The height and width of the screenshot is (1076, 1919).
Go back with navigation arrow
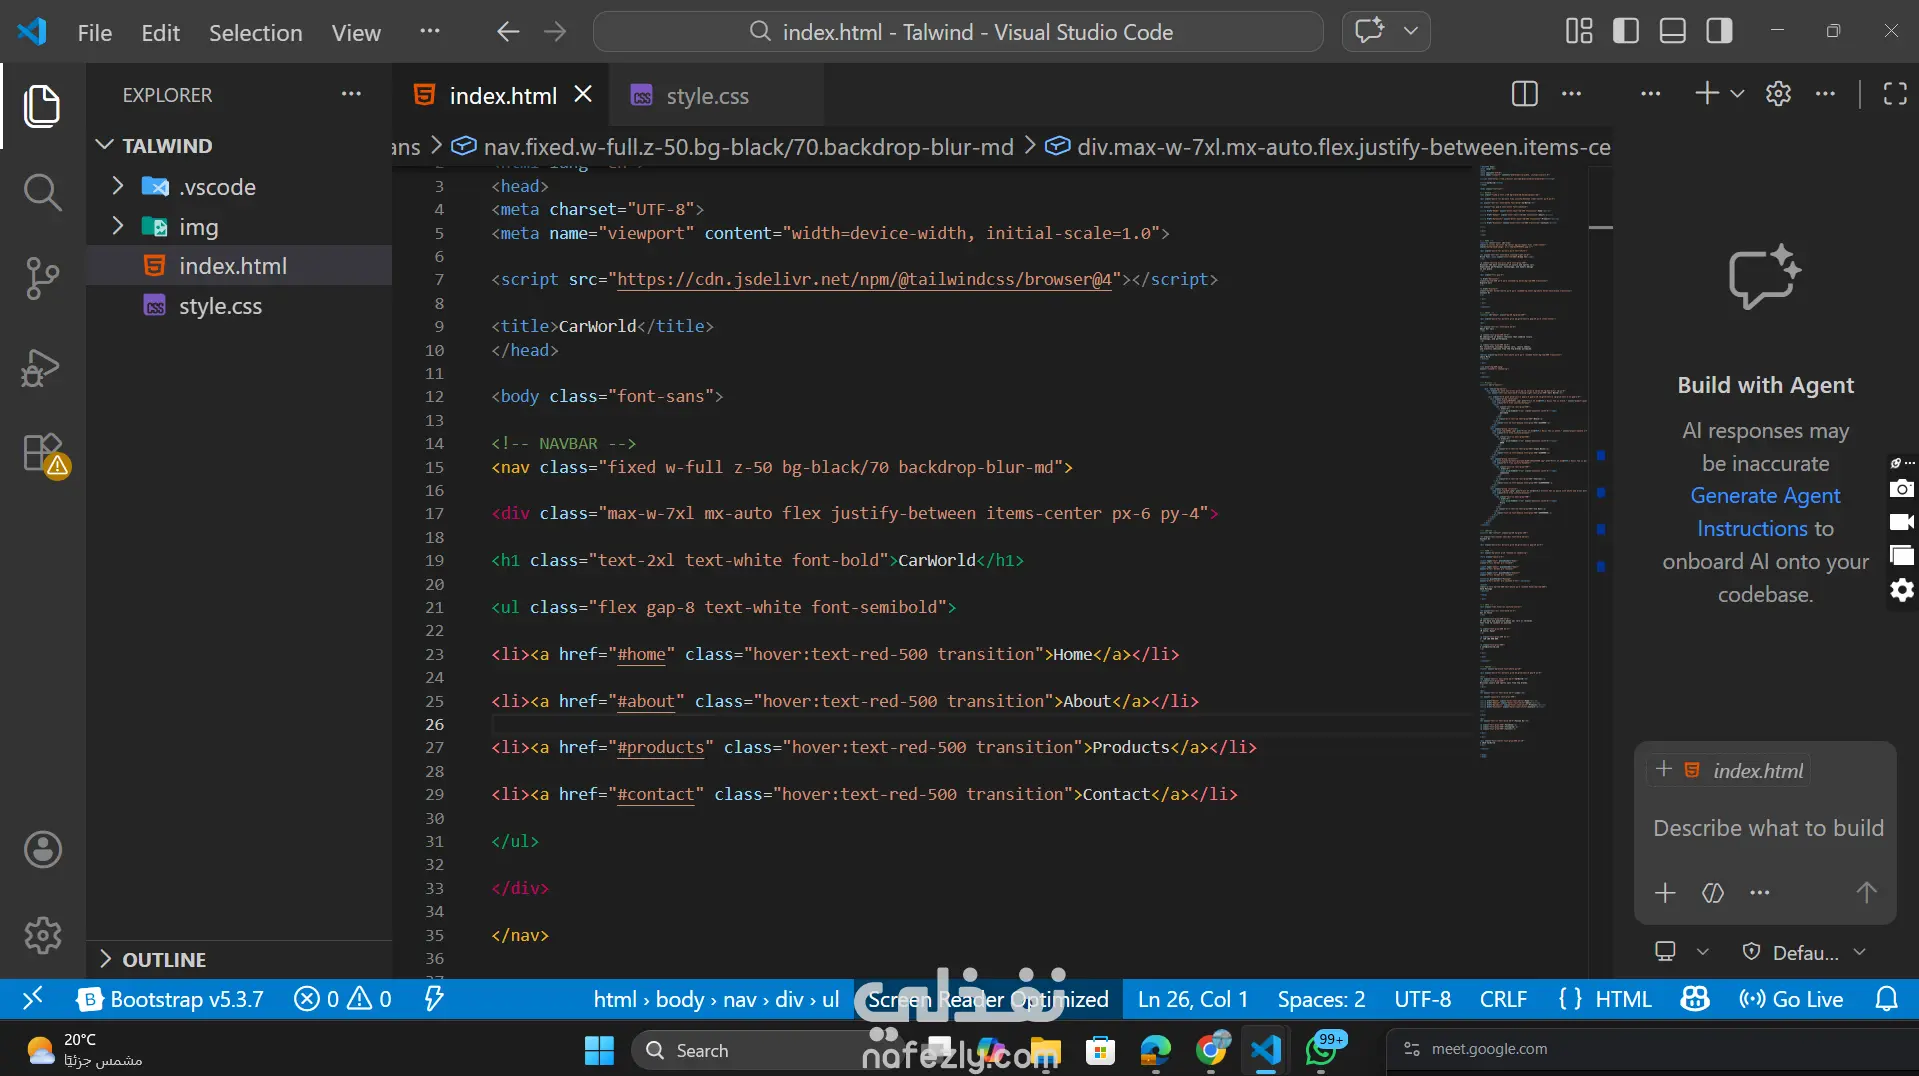[508, 32]
